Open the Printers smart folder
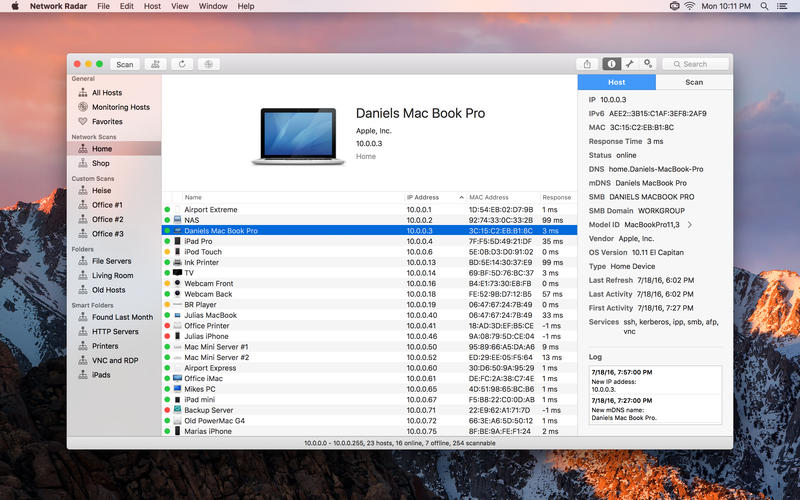Image resolution: width=800 pixels, height=500 pixels. point(107,346)
